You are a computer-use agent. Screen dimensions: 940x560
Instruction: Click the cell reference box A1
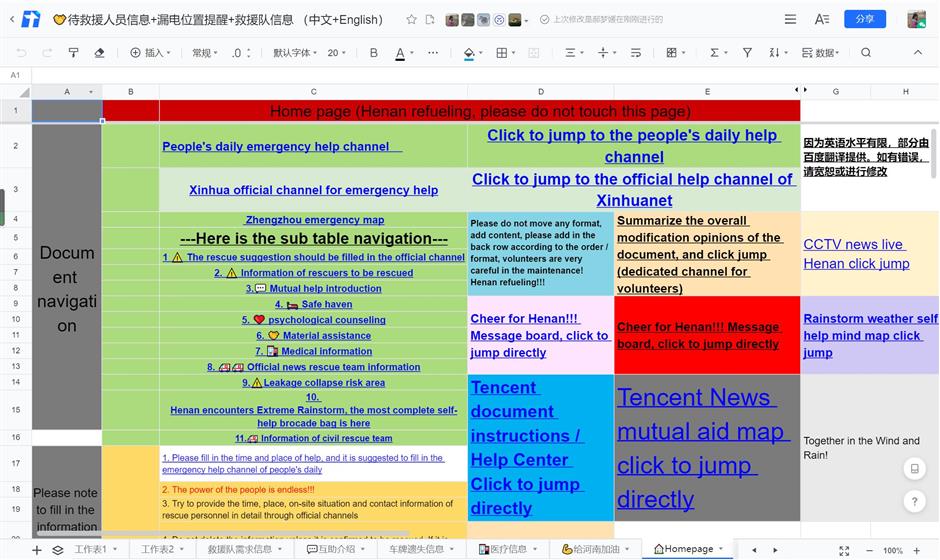[x=15, y=75]
